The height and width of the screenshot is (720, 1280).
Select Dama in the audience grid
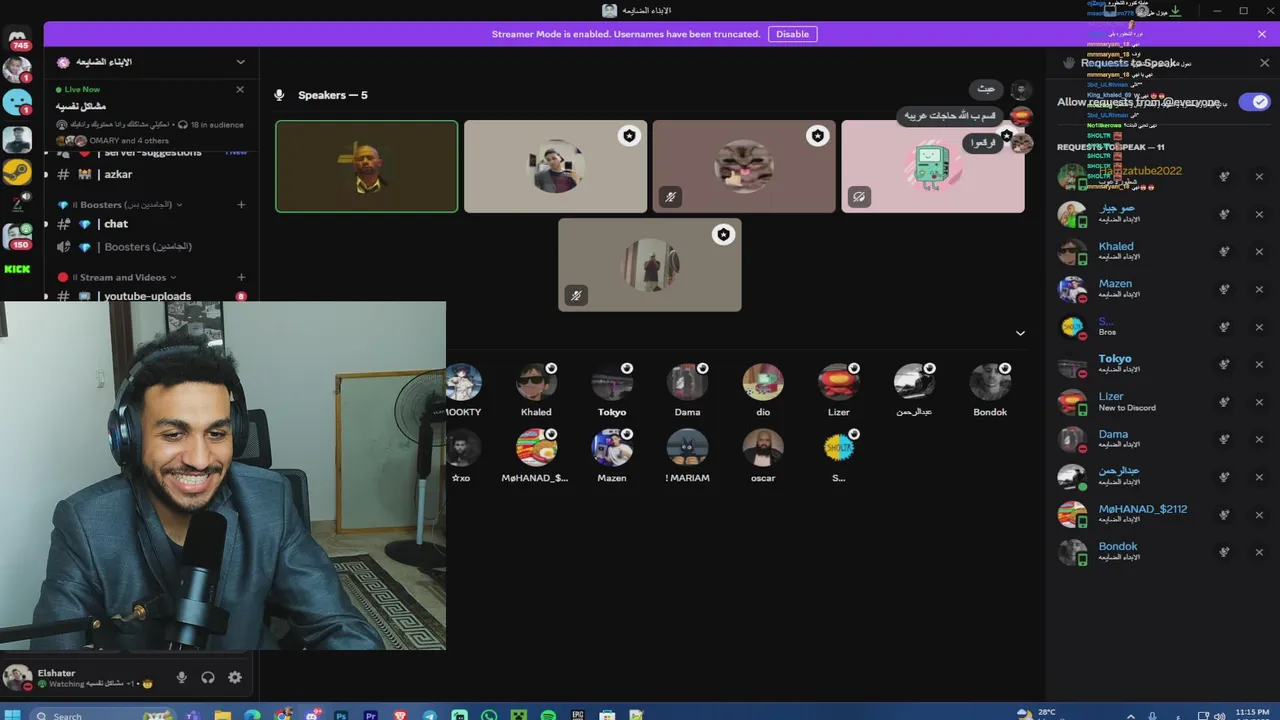(x=687, y=390)
